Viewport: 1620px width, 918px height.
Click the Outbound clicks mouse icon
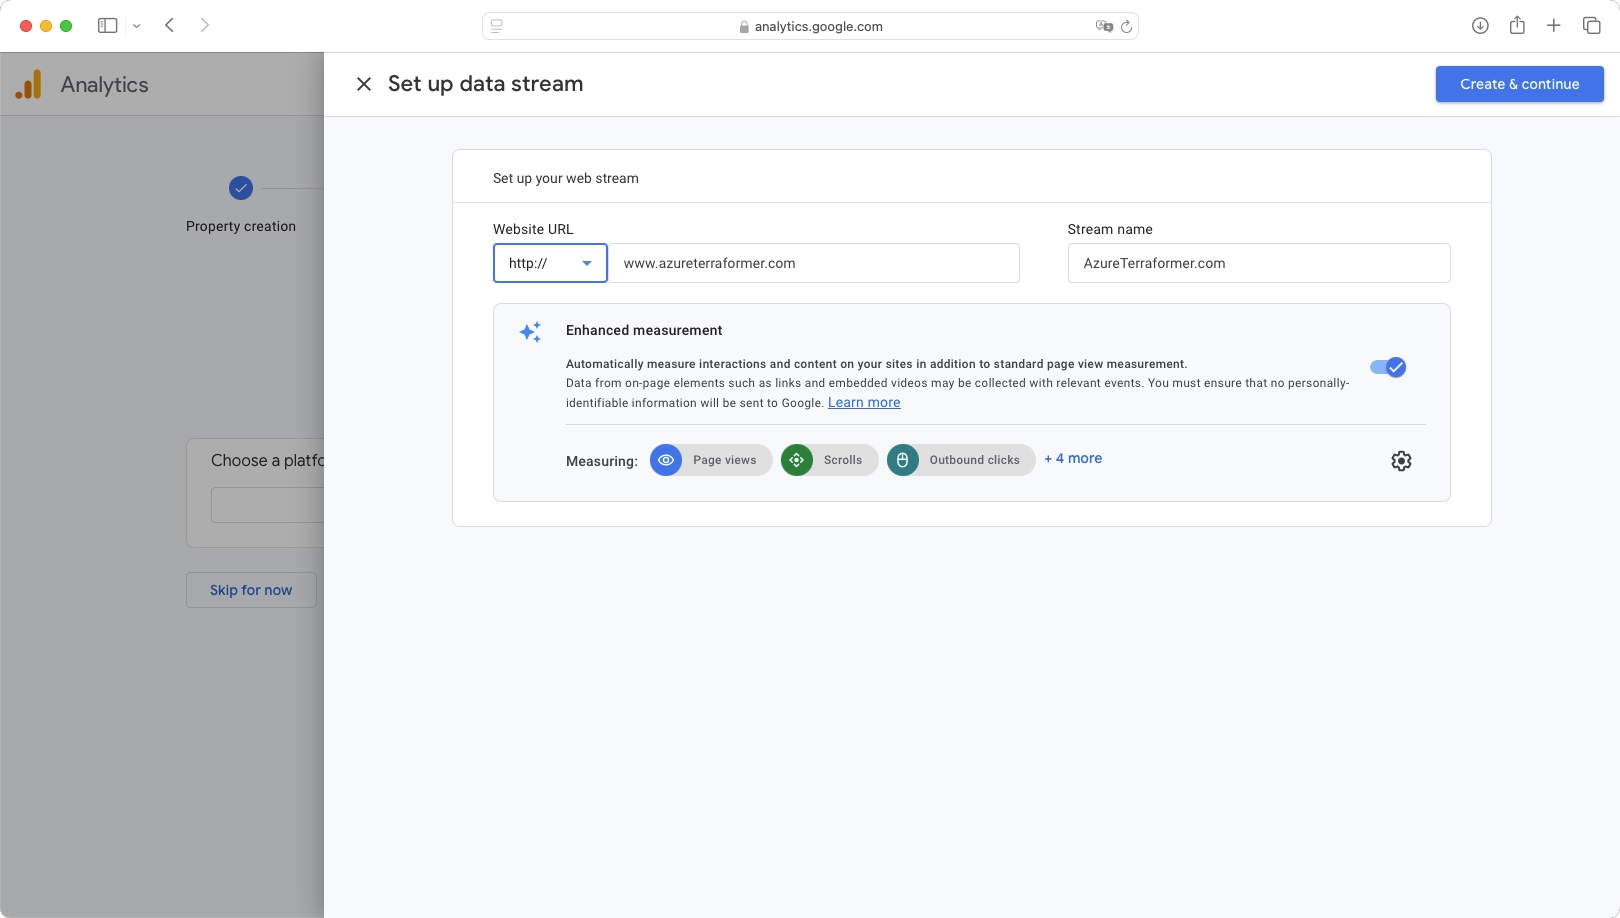902,460
